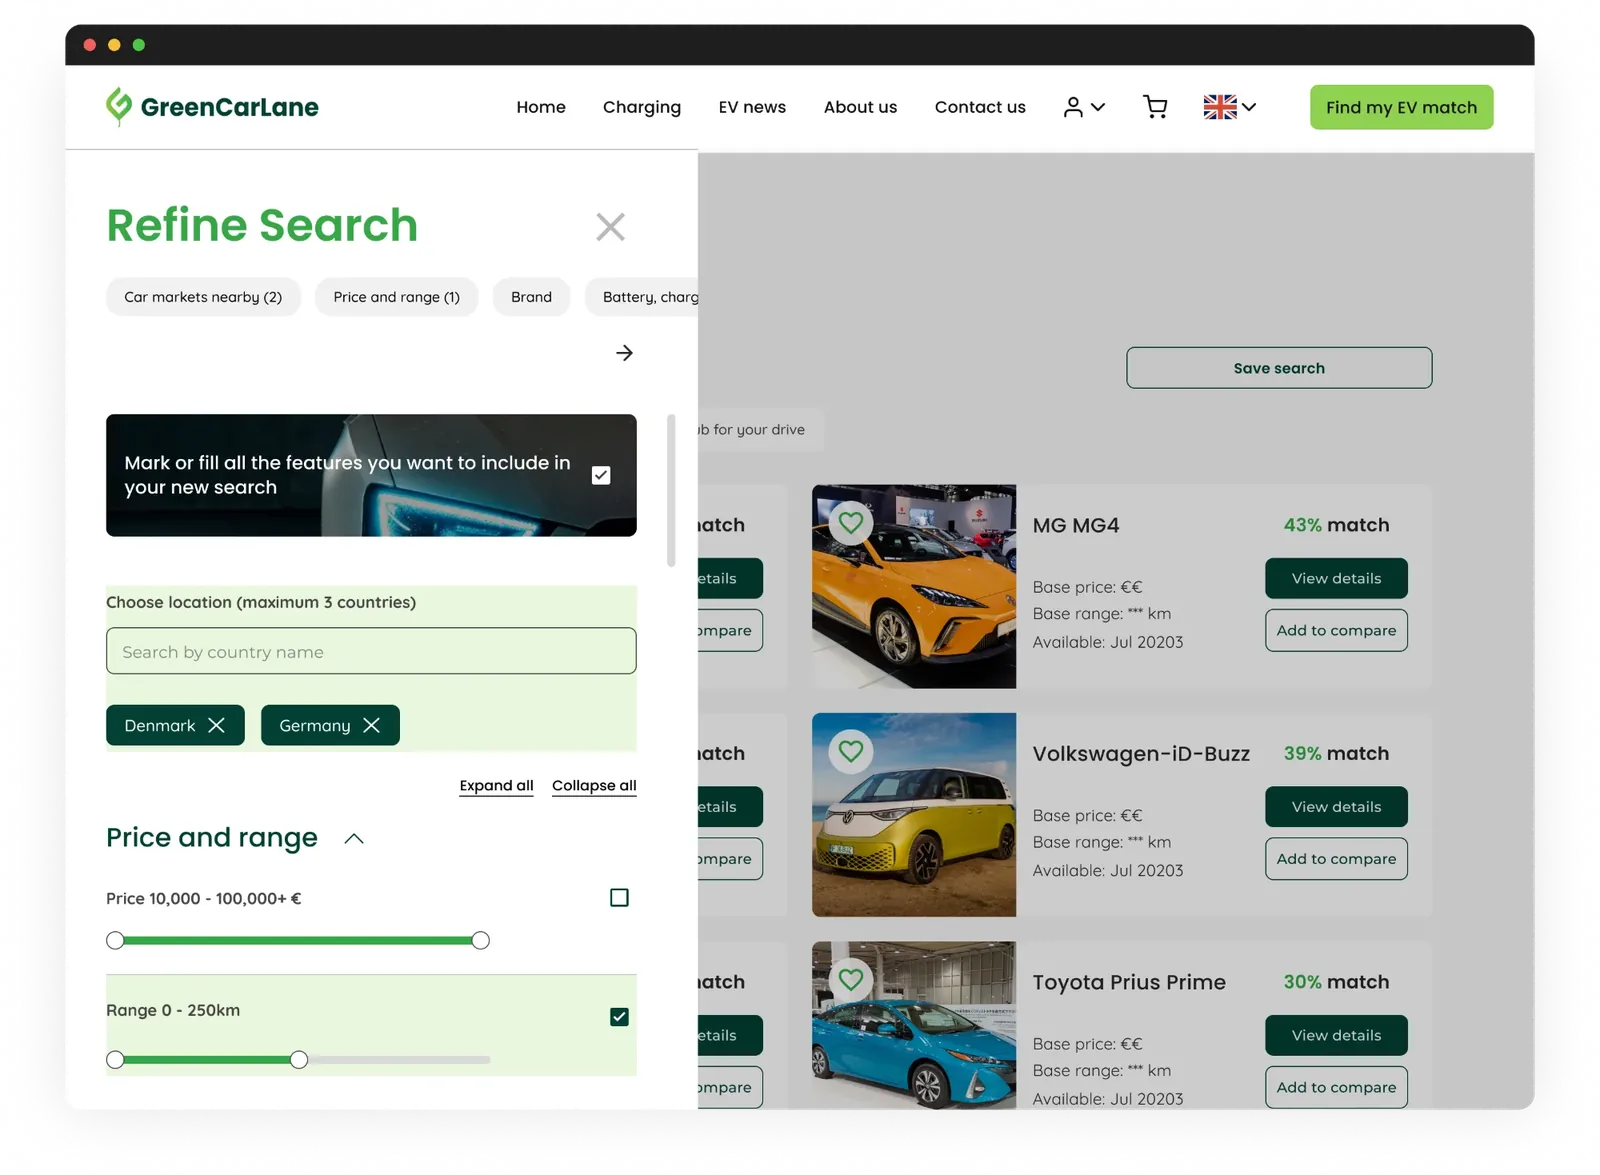Open the shopping cart
The image size is (1600, 1175).
coord(1155,107)
